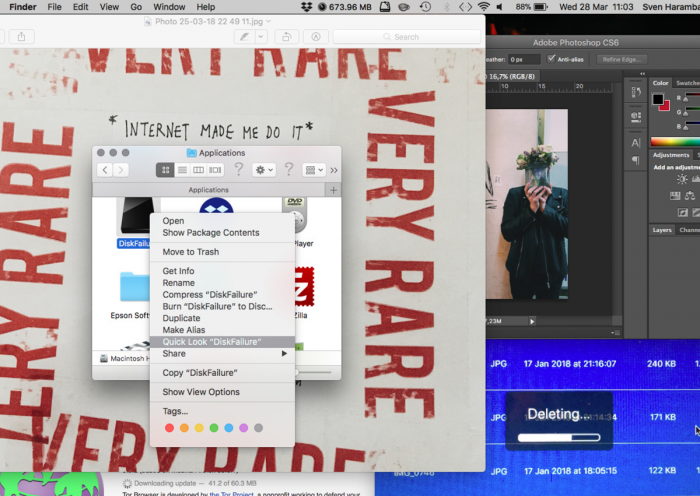Add a new Finder tab with plus button

(x=333, y=190)
